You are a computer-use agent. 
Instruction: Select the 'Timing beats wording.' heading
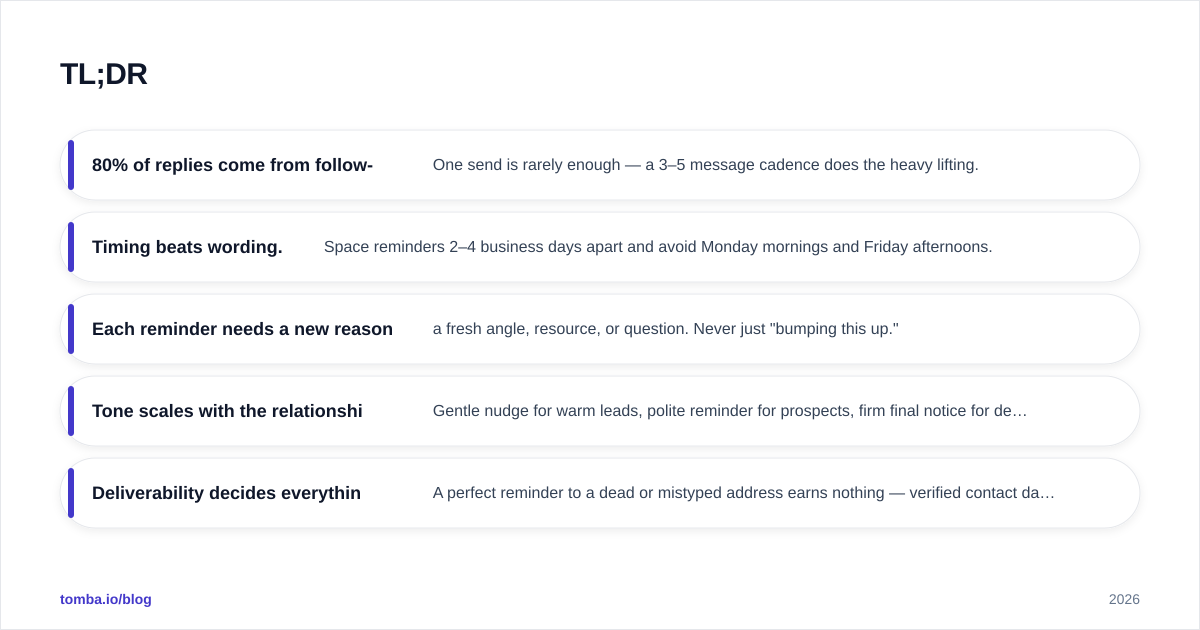tap(187, 247)
